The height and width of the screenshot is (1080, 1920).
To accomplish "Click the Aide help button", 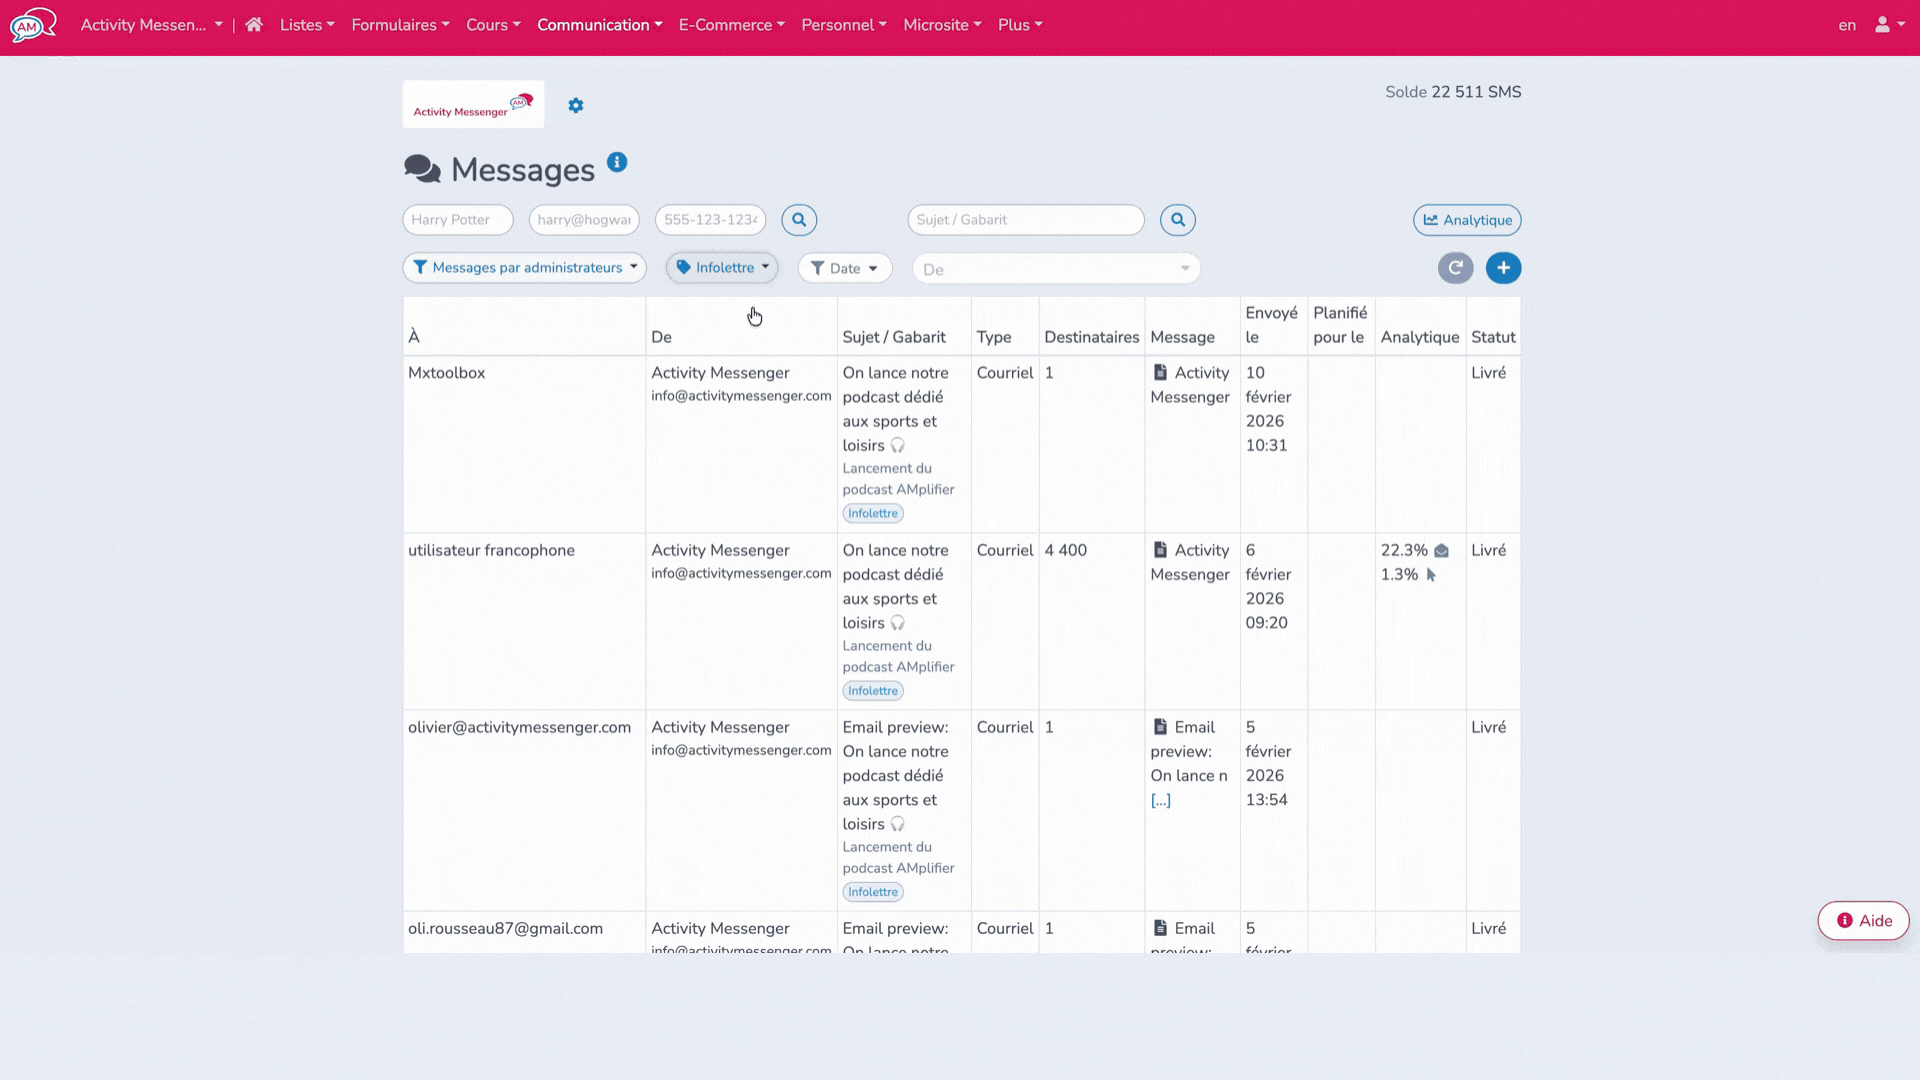I will 1862,921.
